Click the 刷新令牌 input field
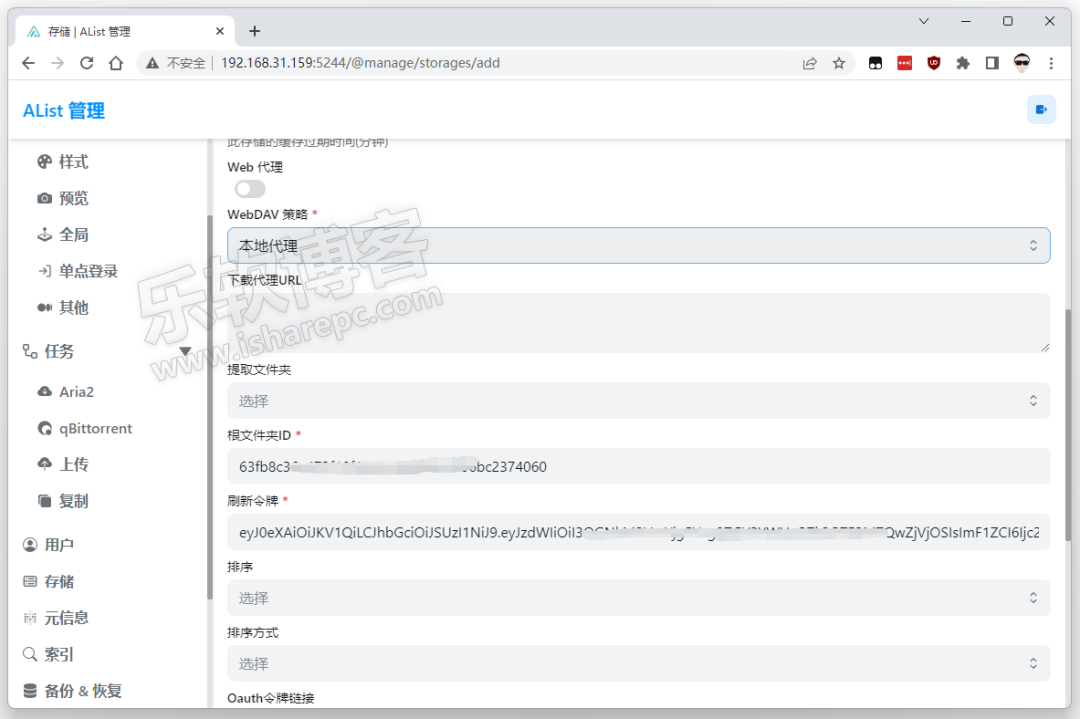This screenshot has width=1080, height=719. (638, 532)
